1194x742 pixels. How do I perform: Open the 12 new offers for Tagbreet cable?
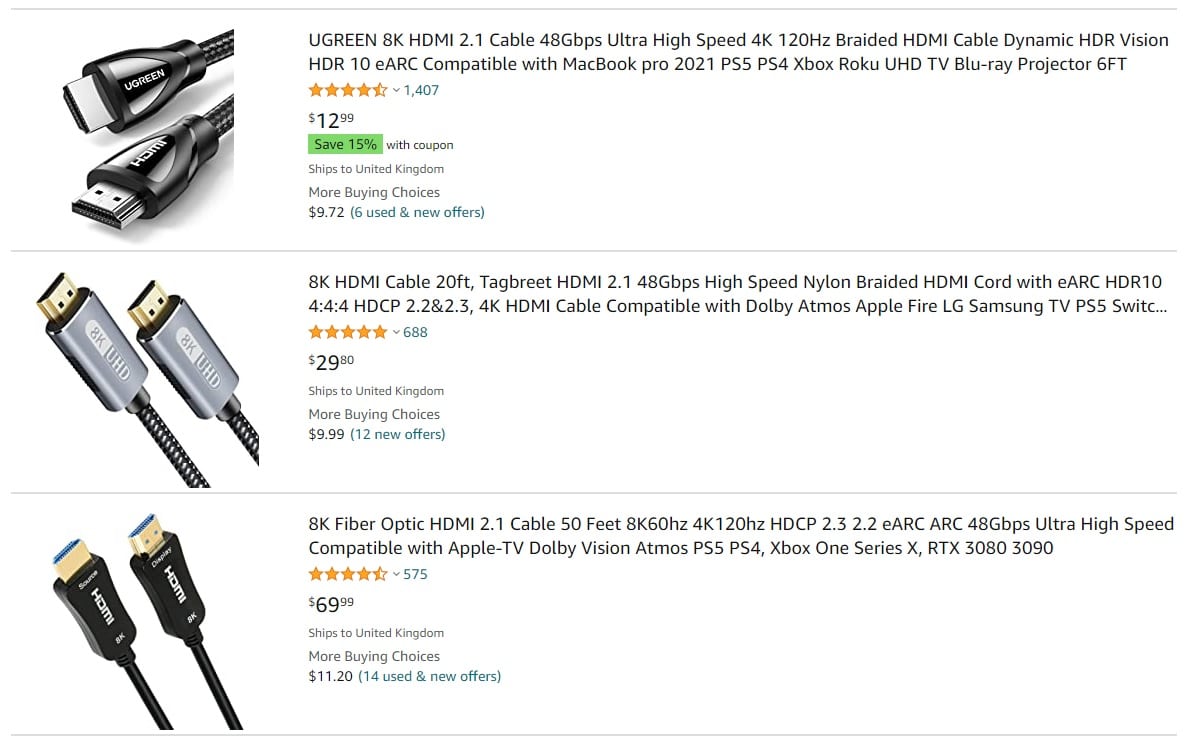pos(397,434)
